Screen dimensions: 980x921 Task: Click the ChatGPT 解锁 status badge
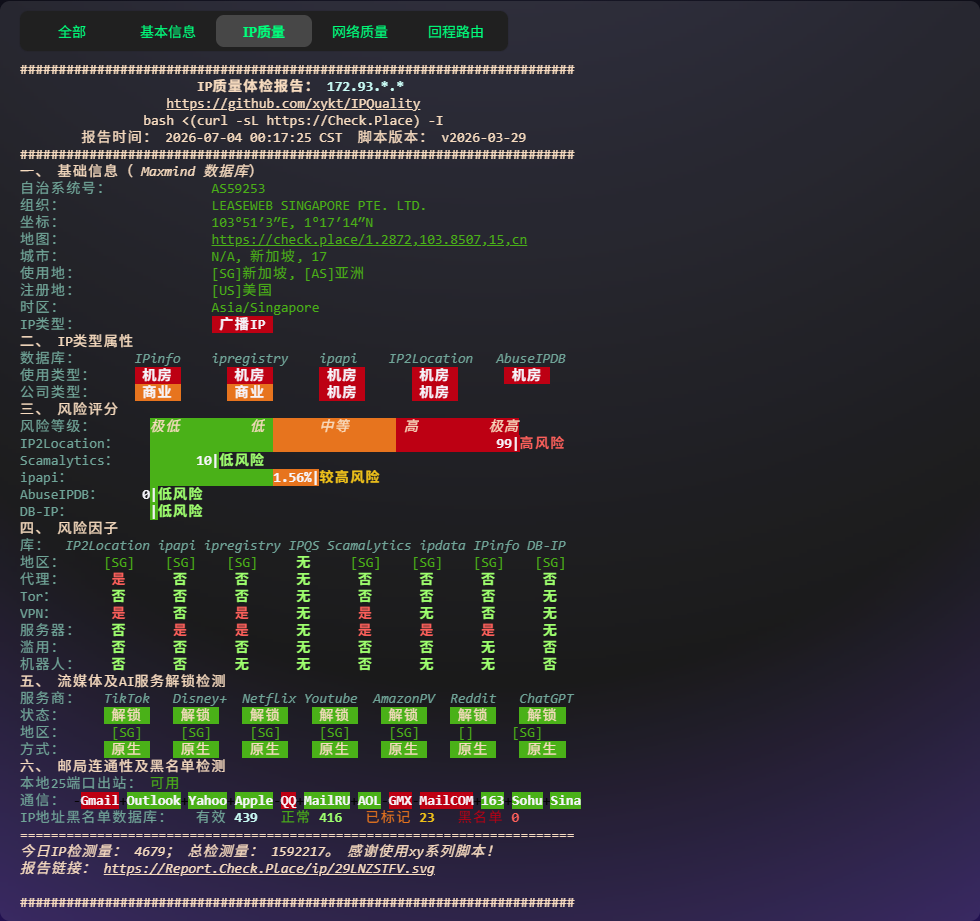(542, 715)
